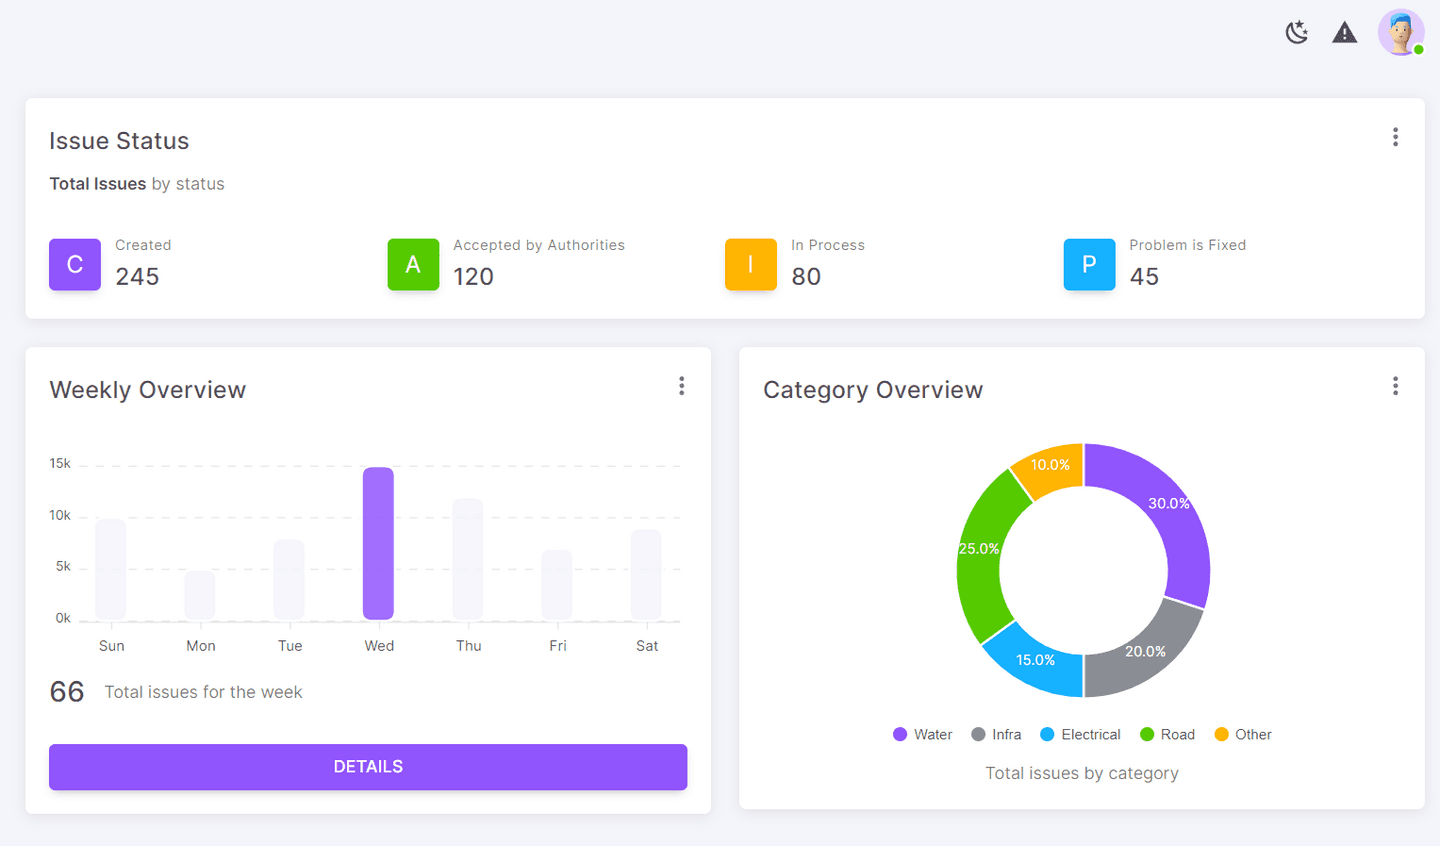Click the orange I In Process icon
The width and height of the screenshot is (1440, 846).
click(751, 265)
